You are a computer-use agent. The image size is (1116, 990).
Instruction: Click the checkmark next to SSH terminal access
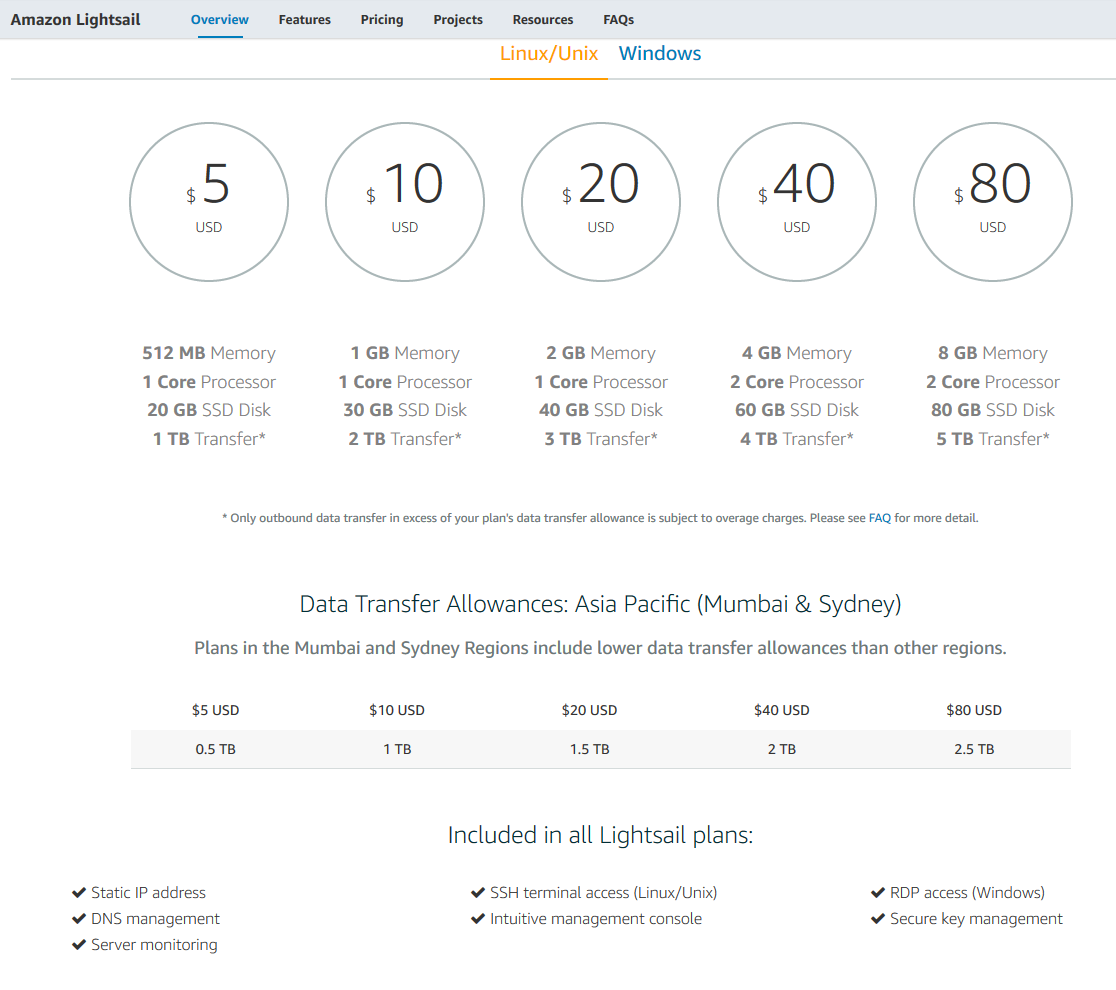click(478, 893)
